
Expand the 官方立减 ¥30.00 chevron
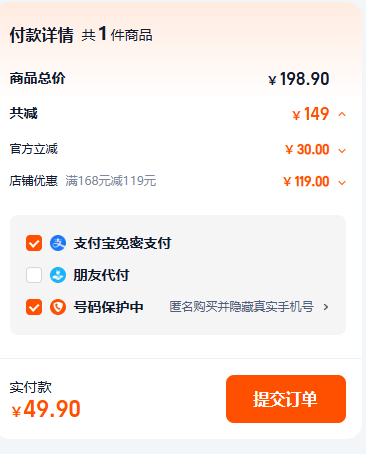(x=342, y=151)
